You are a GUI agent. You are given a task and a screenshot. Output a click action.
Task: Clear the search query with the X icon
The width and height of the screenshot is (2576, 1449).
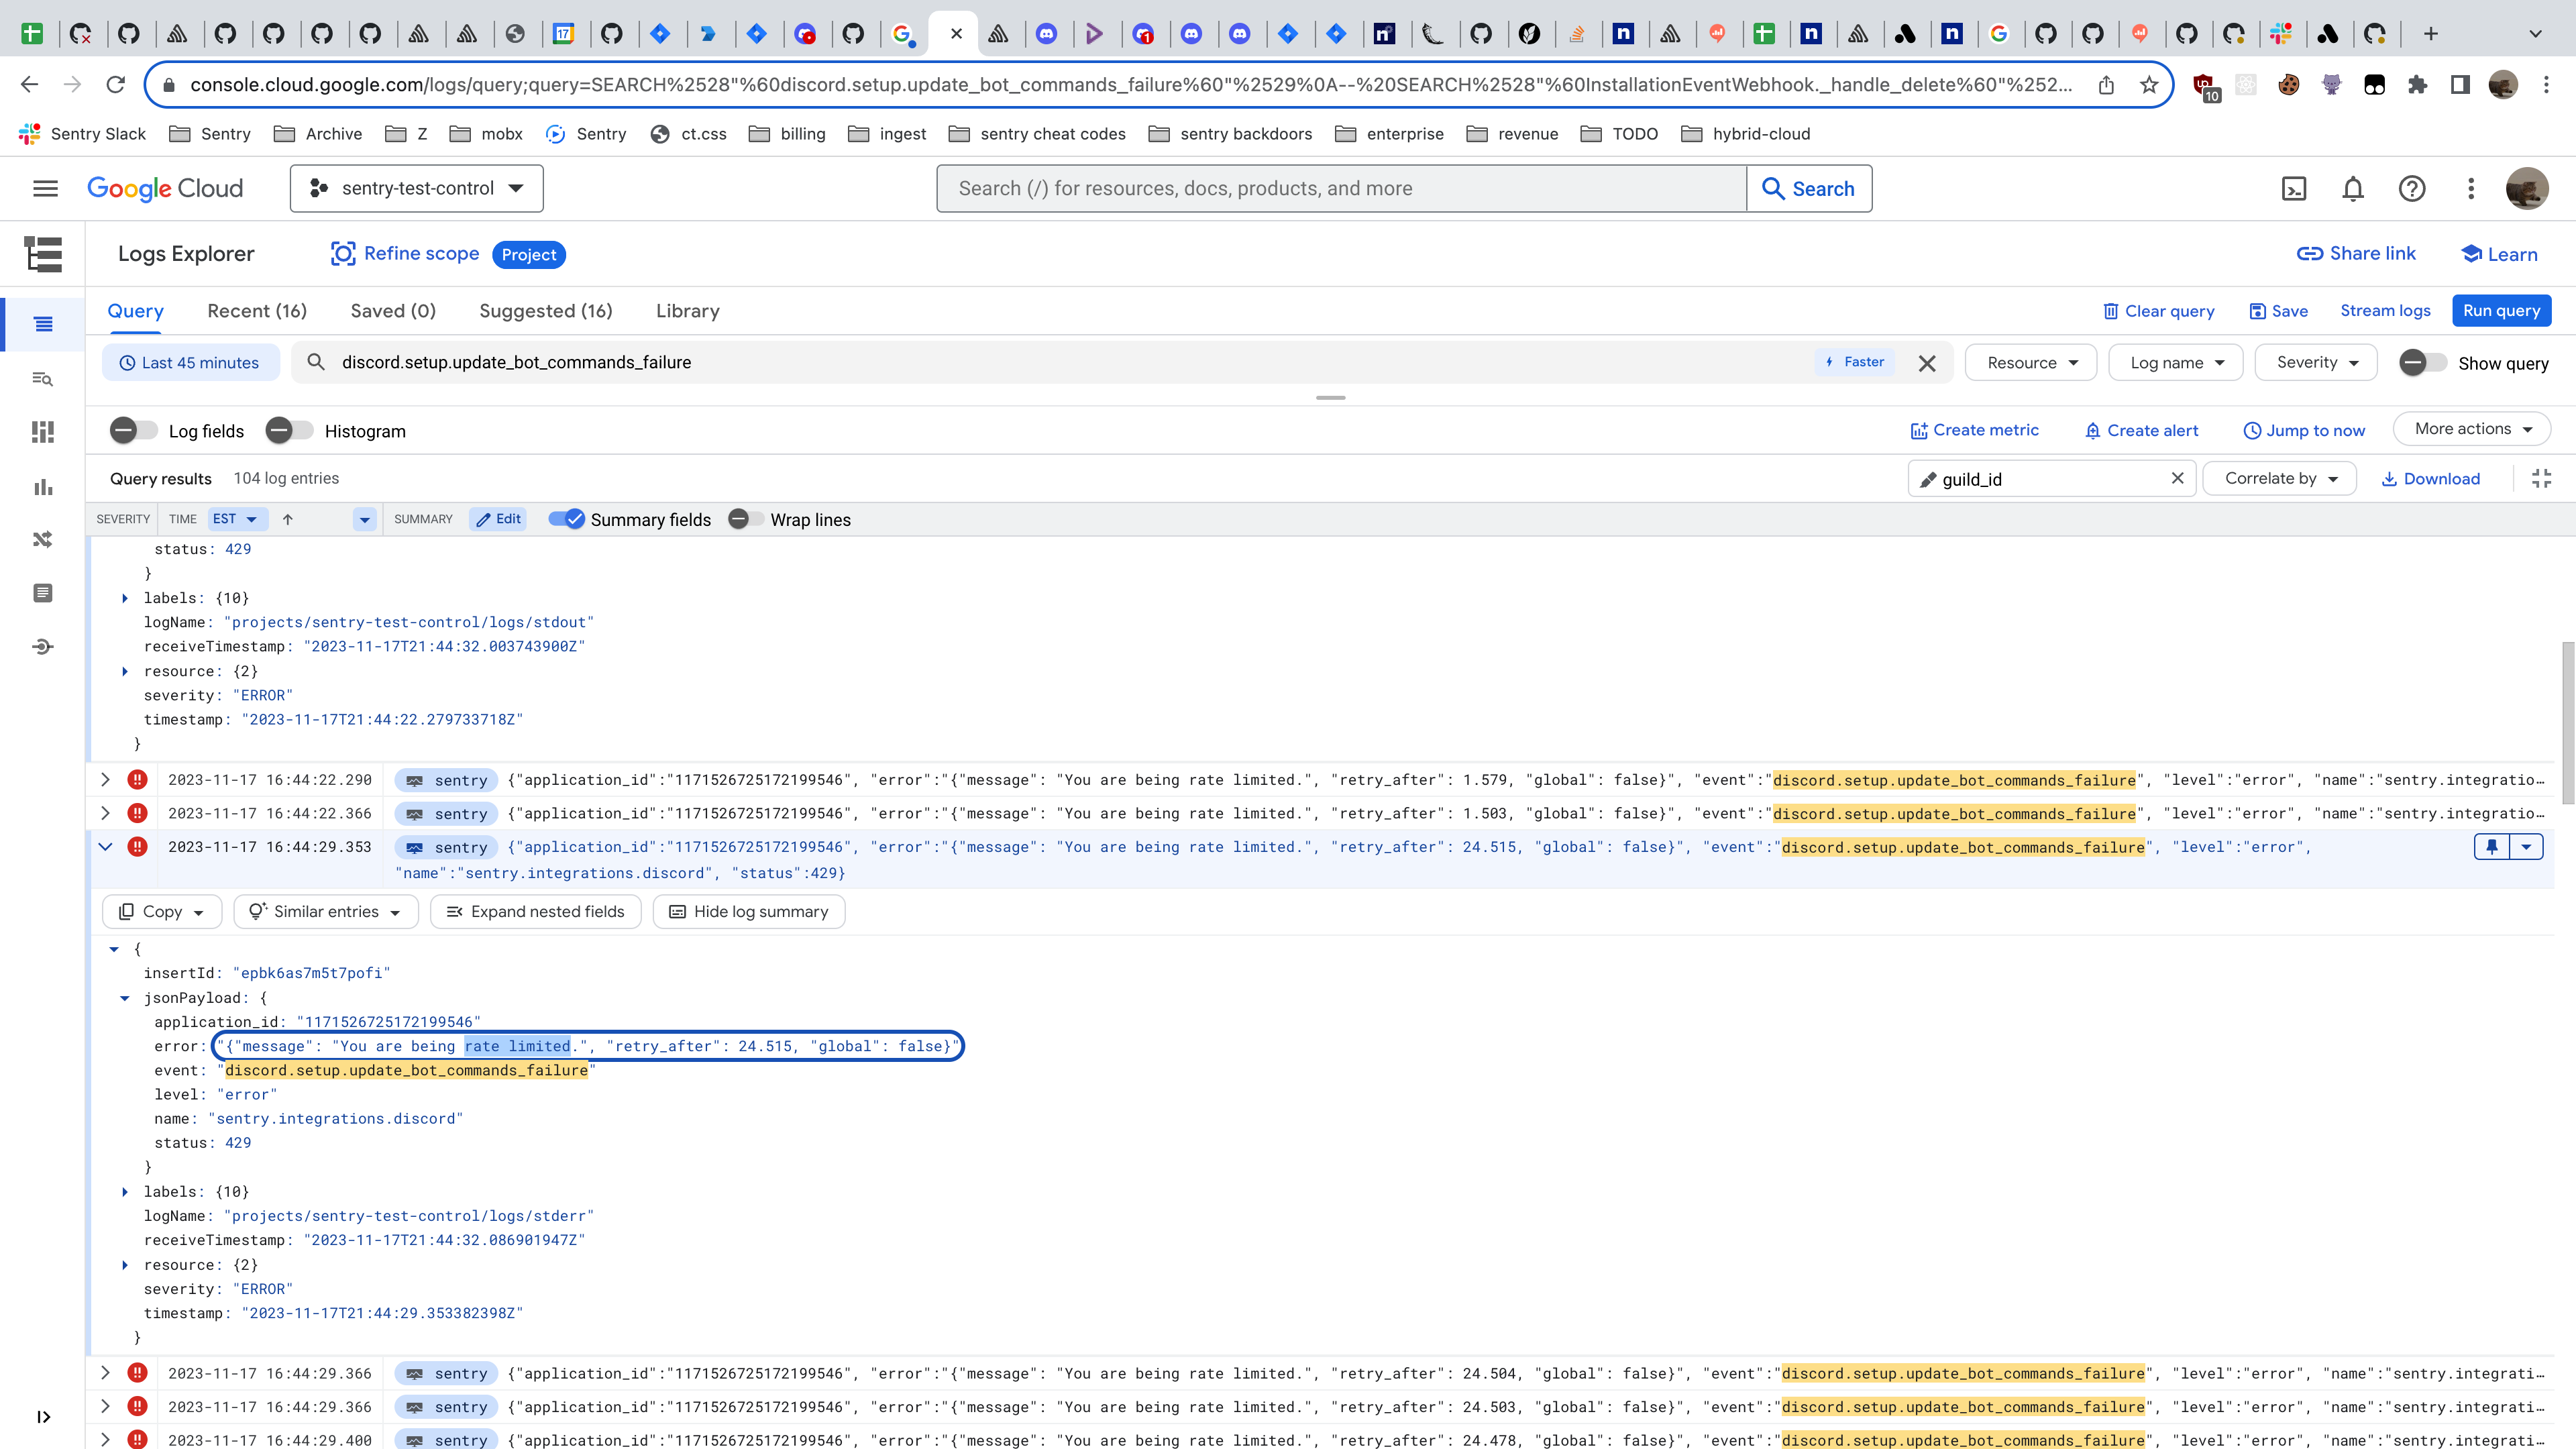[1927, 363]
